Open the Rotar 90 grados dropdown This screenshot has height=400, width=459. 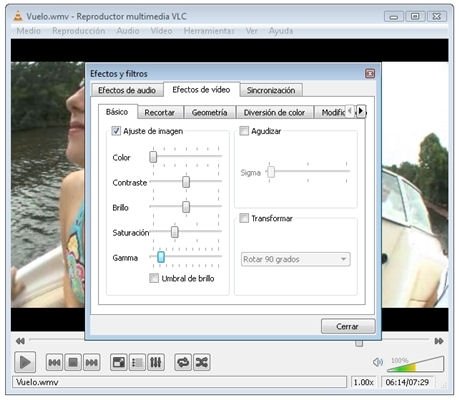click(x=296, y=259)
